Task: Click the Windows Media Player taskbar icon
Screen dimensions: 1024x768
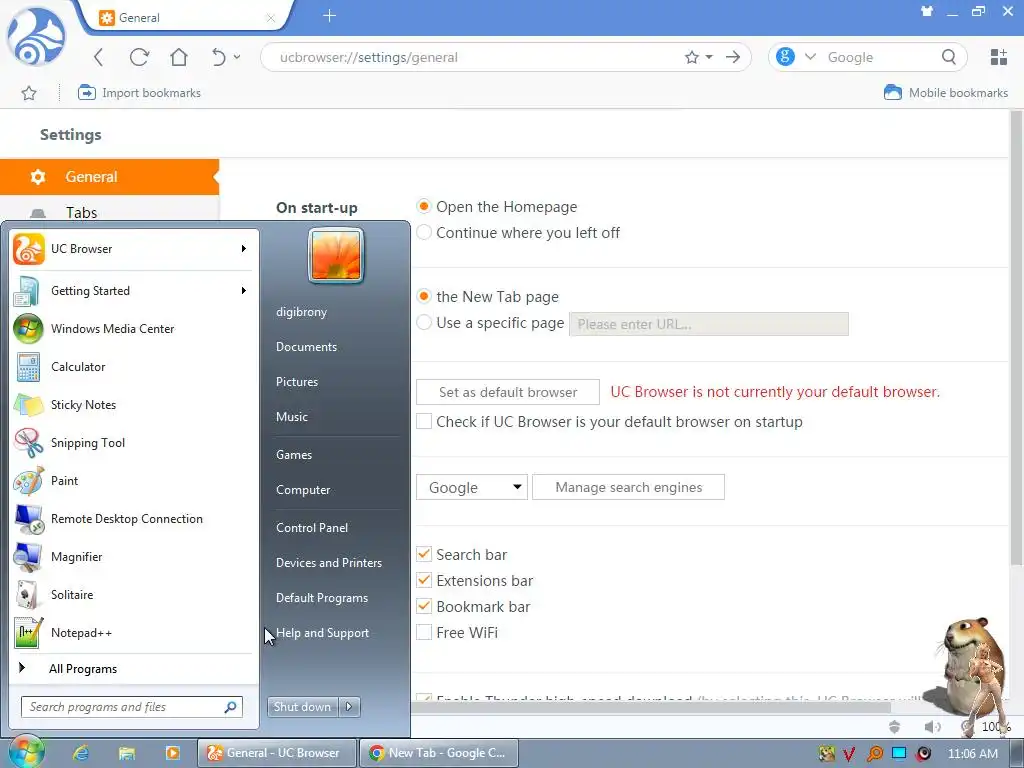Action: (172, 753)
